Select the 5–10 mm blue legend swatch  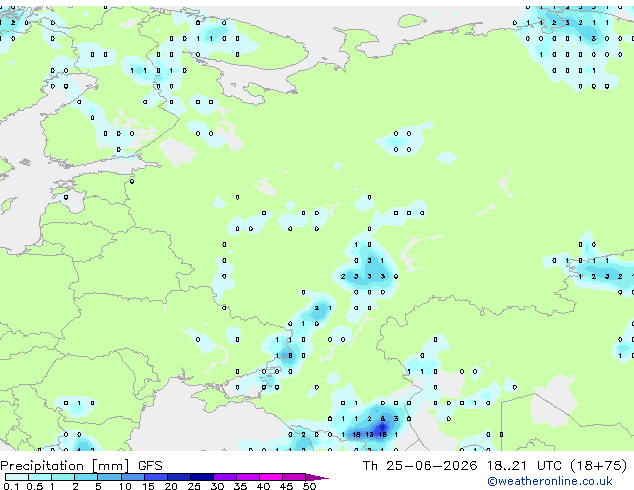pyautogui.click(x=109, y=477)
